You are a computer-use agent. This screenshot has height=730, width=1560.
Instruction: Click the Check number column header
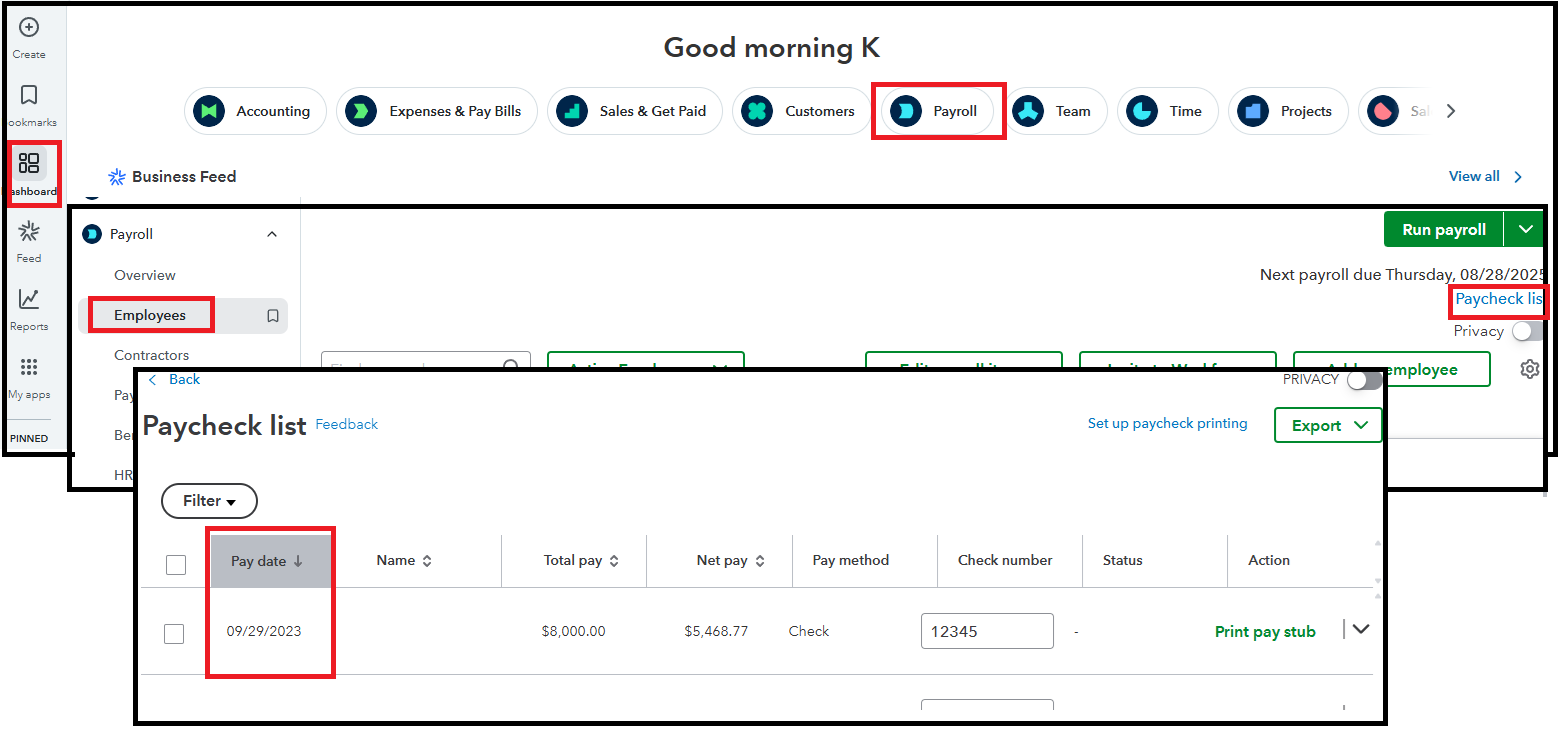point(1005,560)
